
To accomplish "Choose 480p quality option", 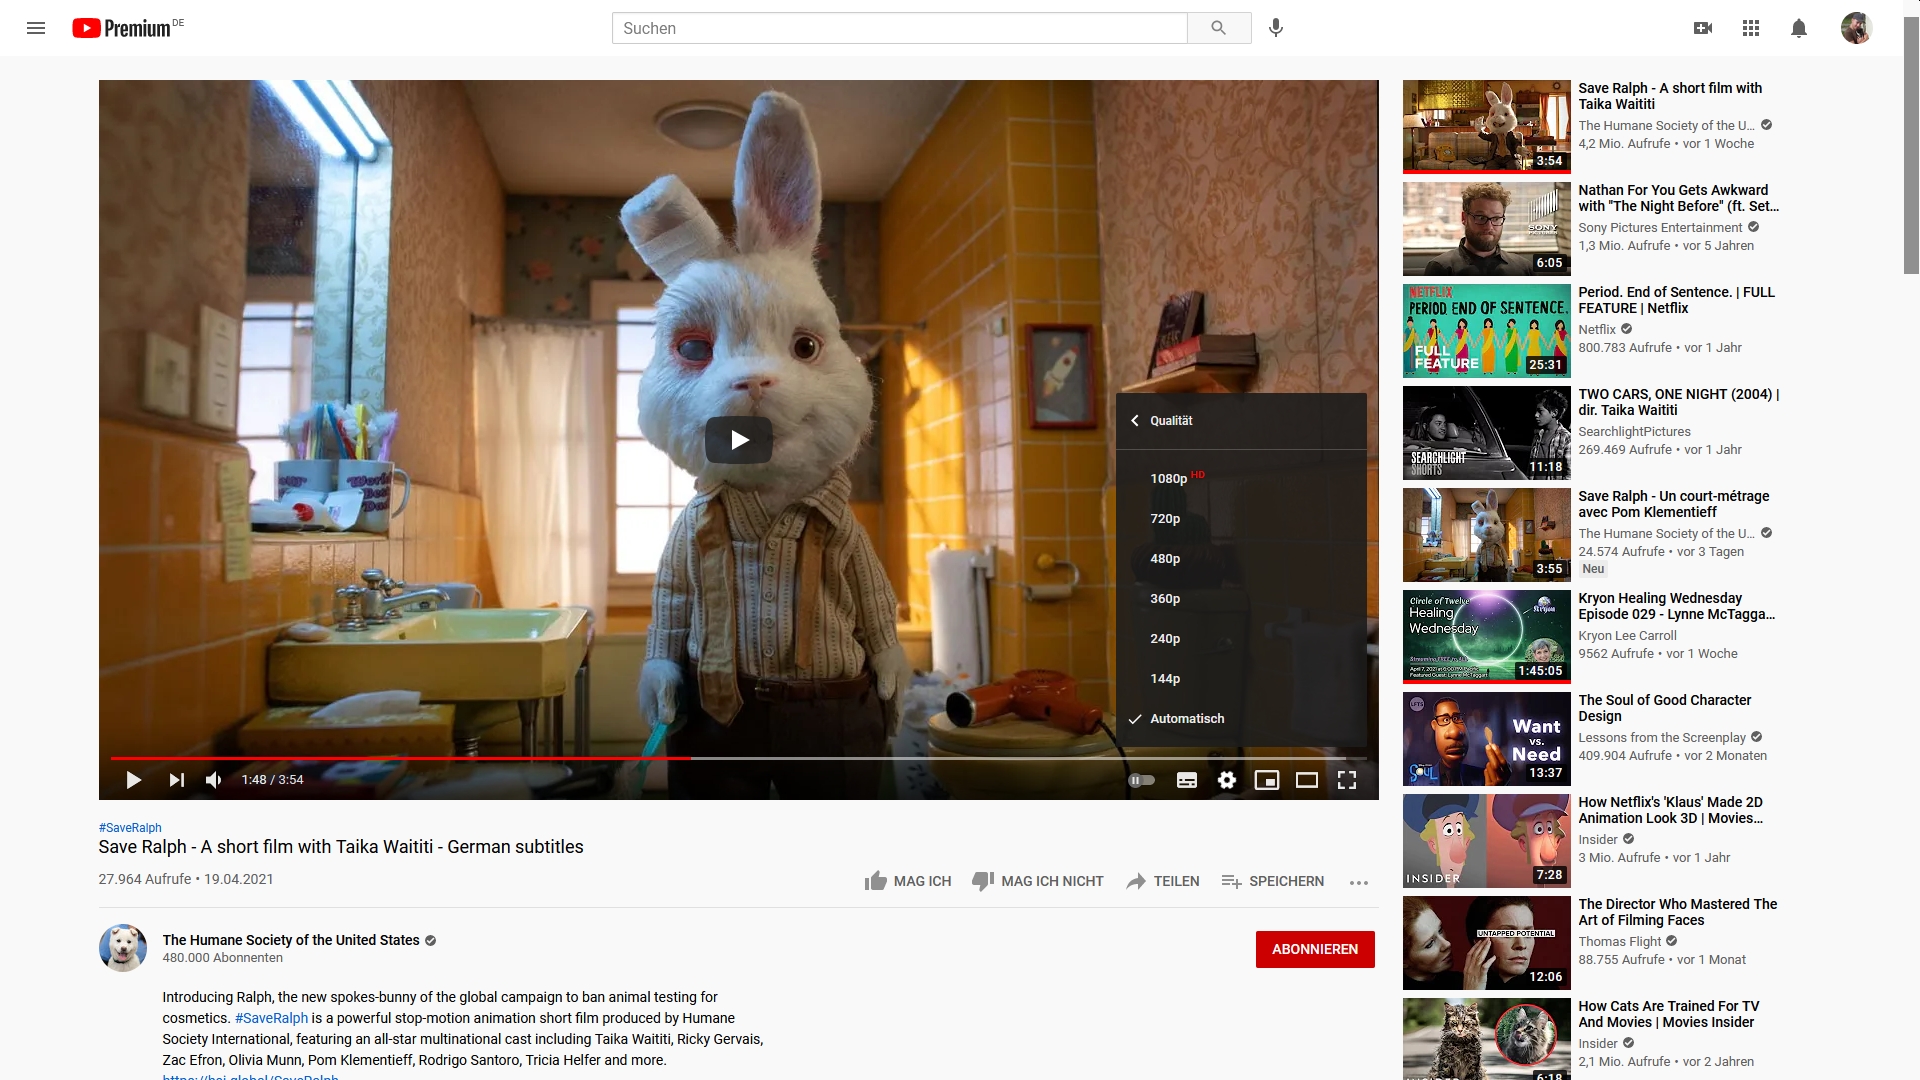I will [1165, 559].
